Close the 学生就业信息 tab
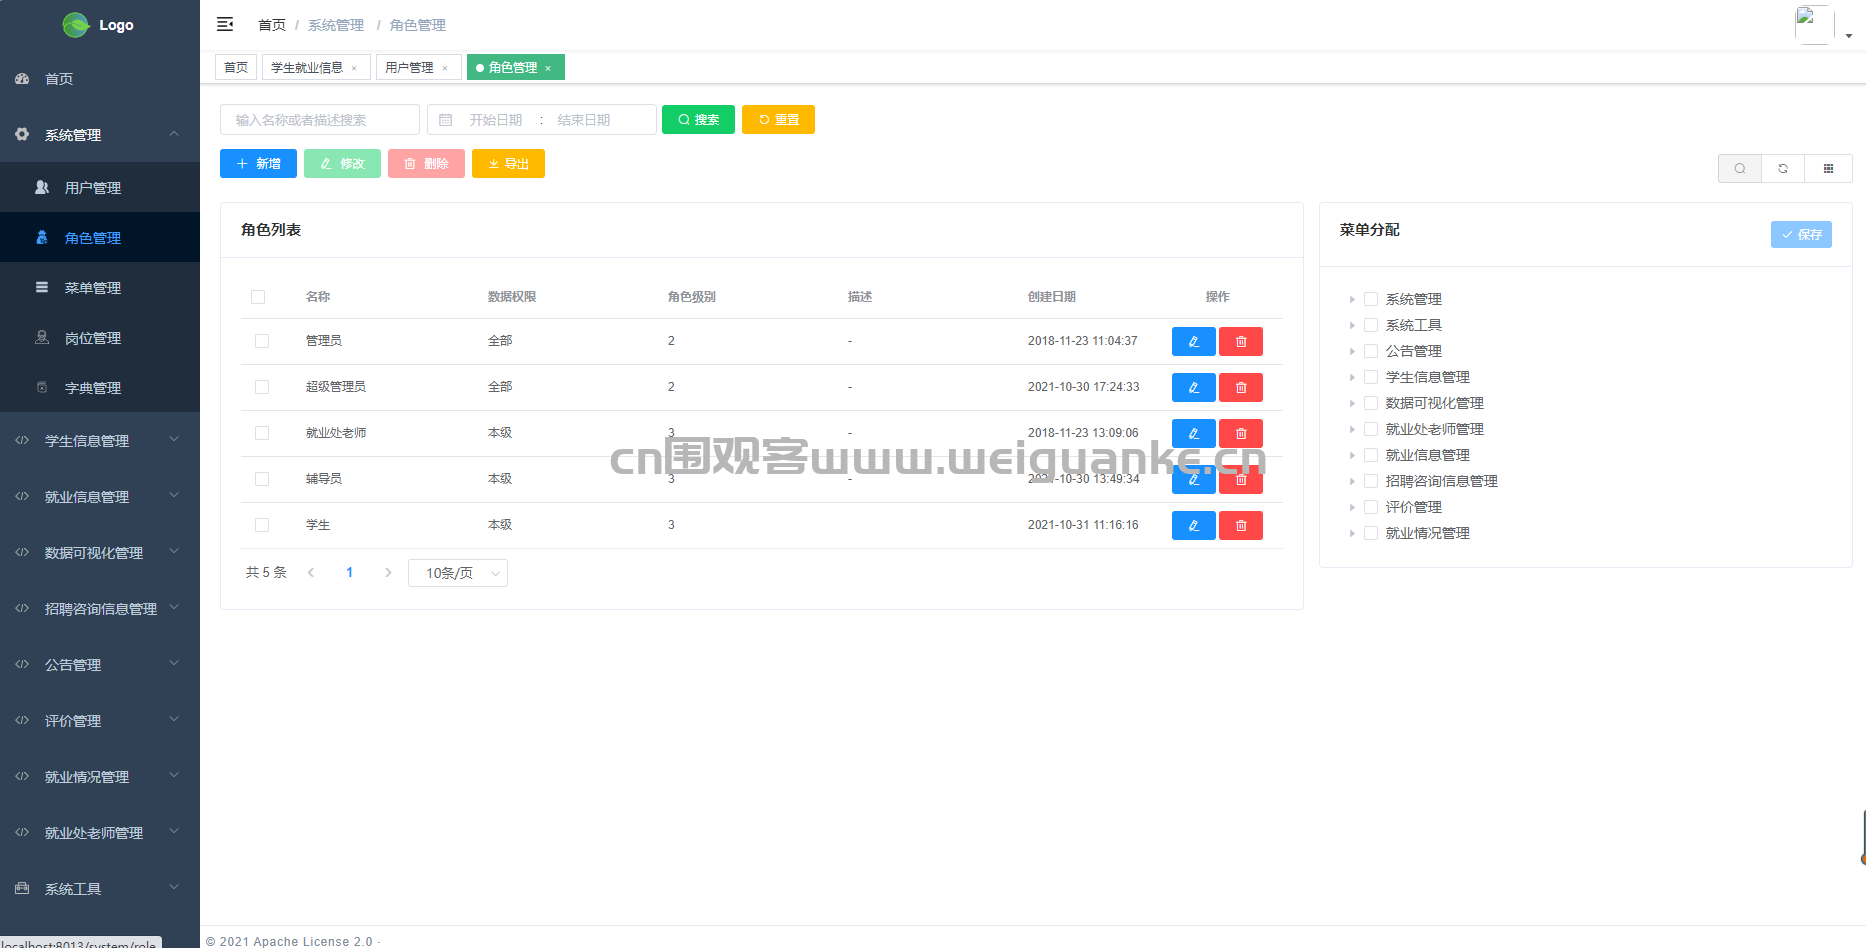 click(x=354, y=68)
